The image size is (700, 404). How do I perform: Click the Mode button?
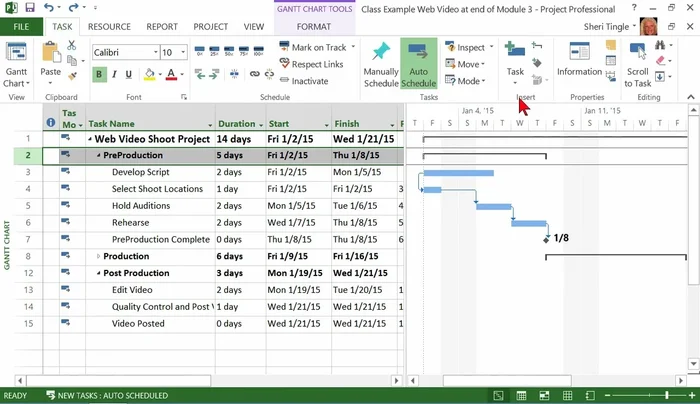[x=465, y=81]
